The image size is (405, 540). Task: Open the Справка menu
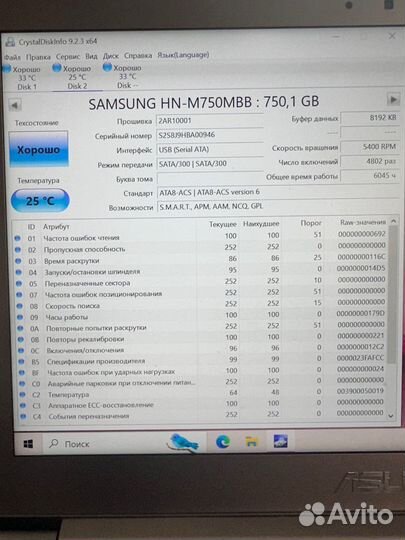[x=138, y=55]
